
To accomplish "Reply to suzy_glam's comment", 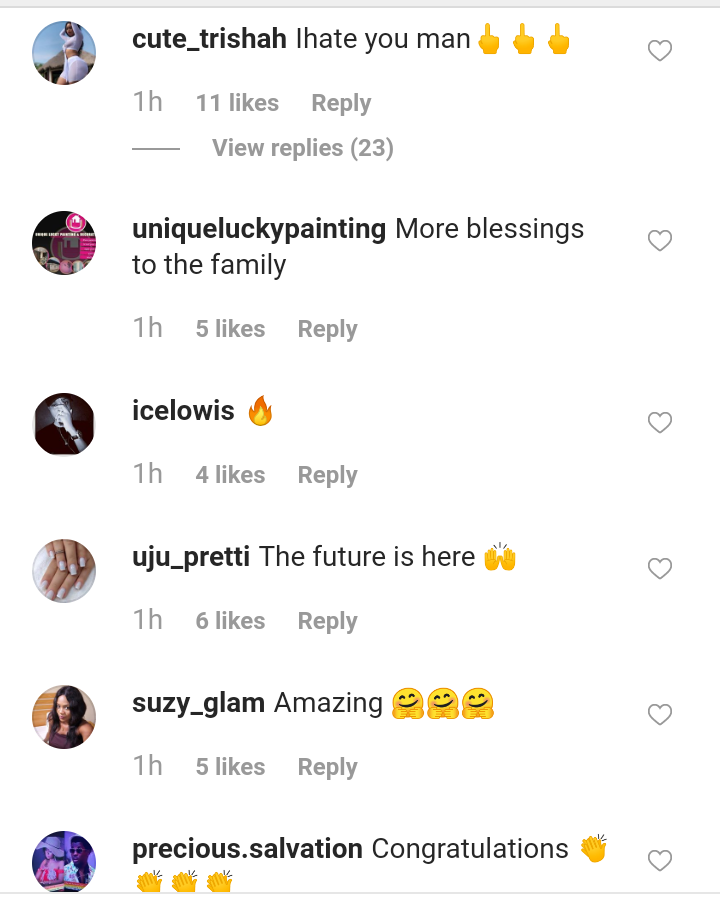I will coord(327,767).
